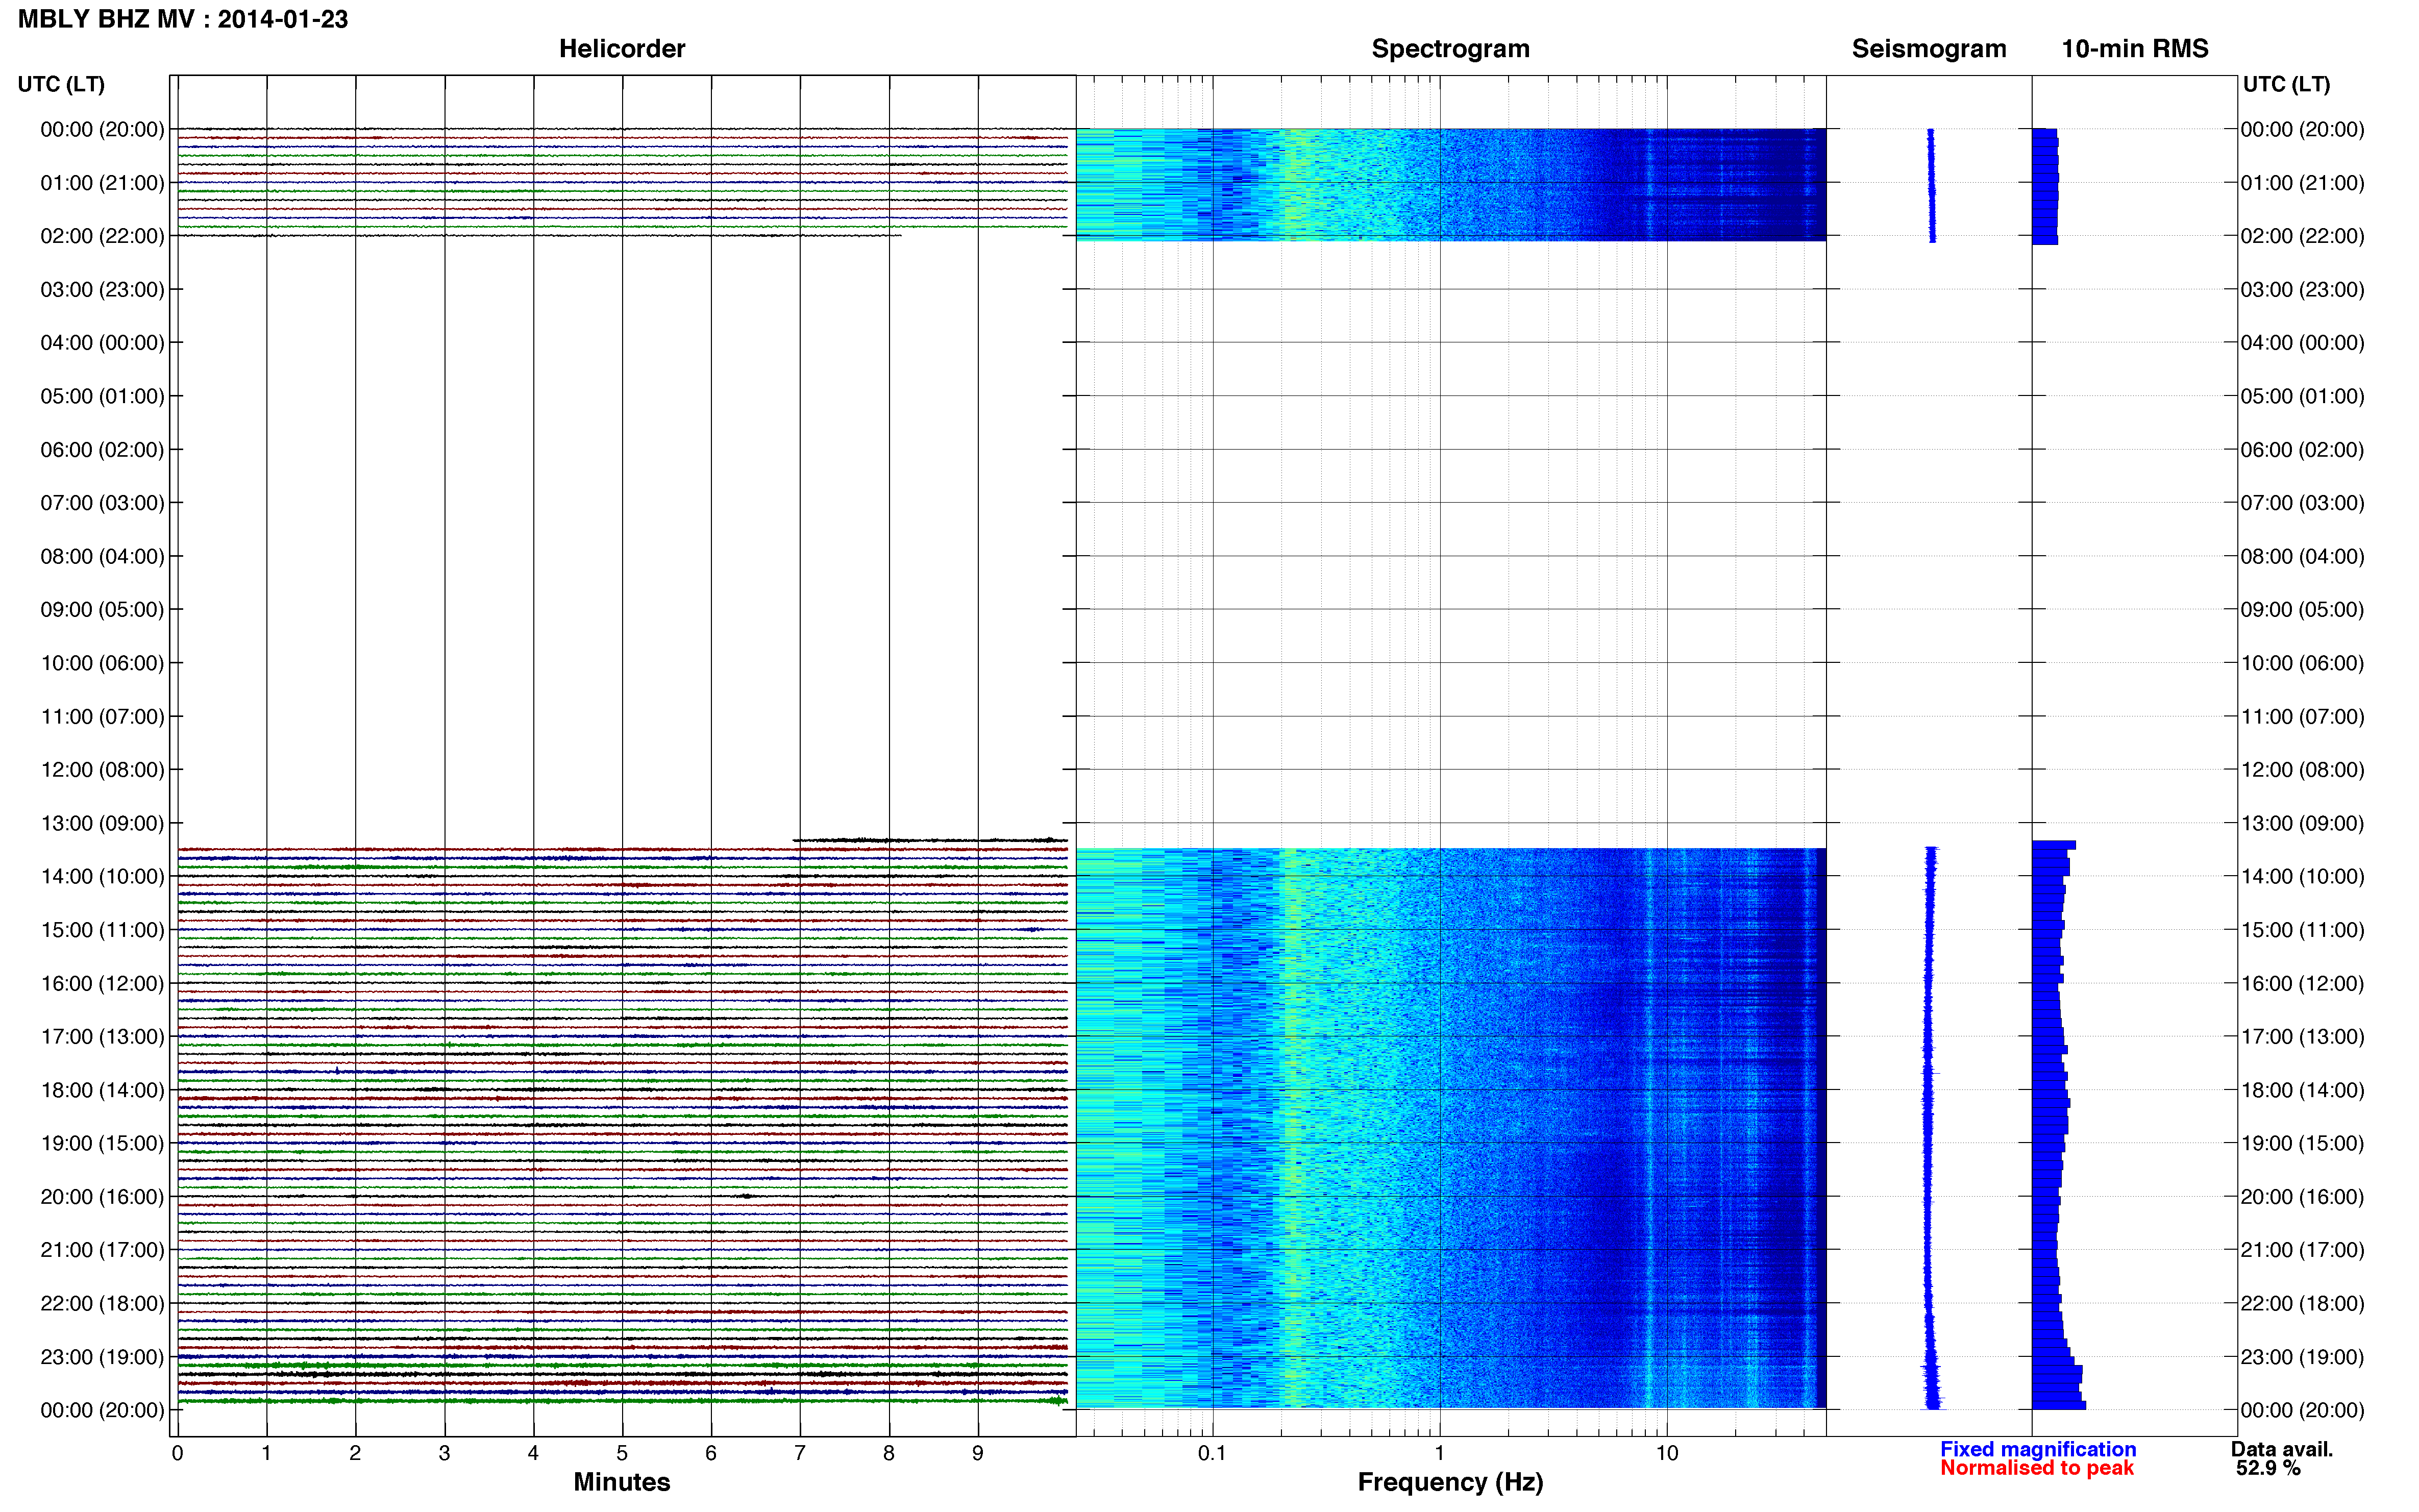Click the 'Helicorder' panel heading
The height and width of the screenshot is (1512, 2419).
point(622,48)
